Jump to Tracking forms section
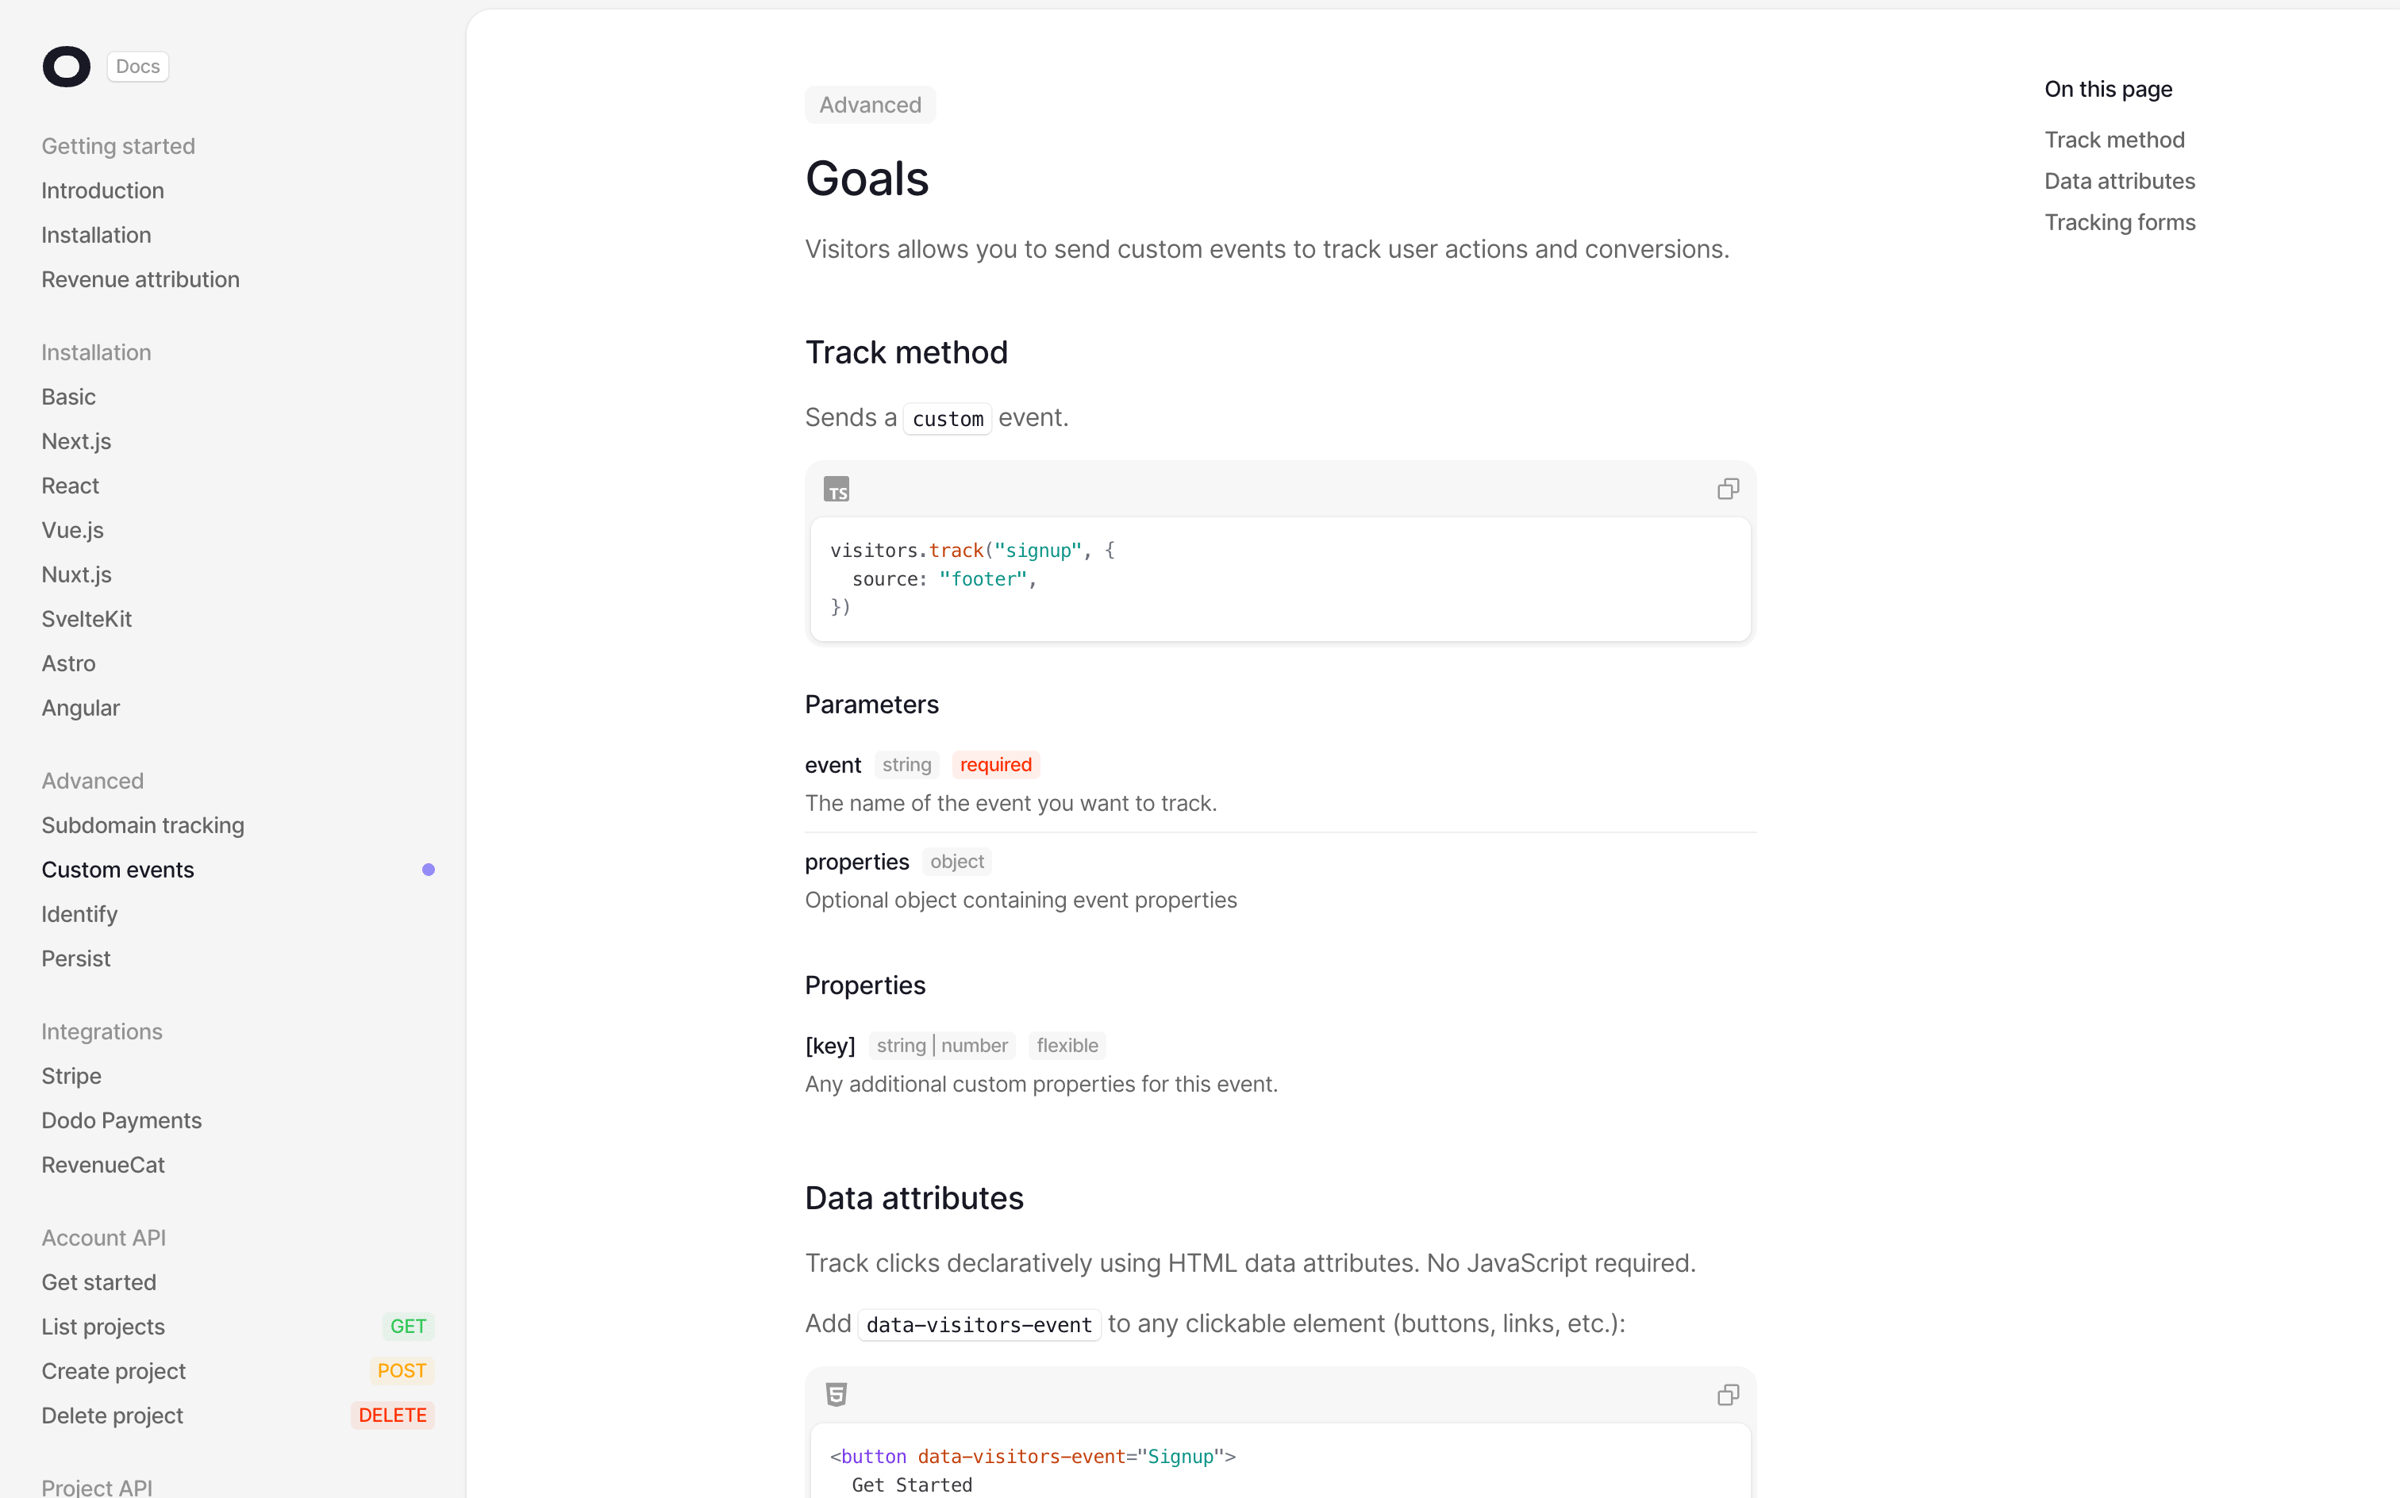 2119,222
